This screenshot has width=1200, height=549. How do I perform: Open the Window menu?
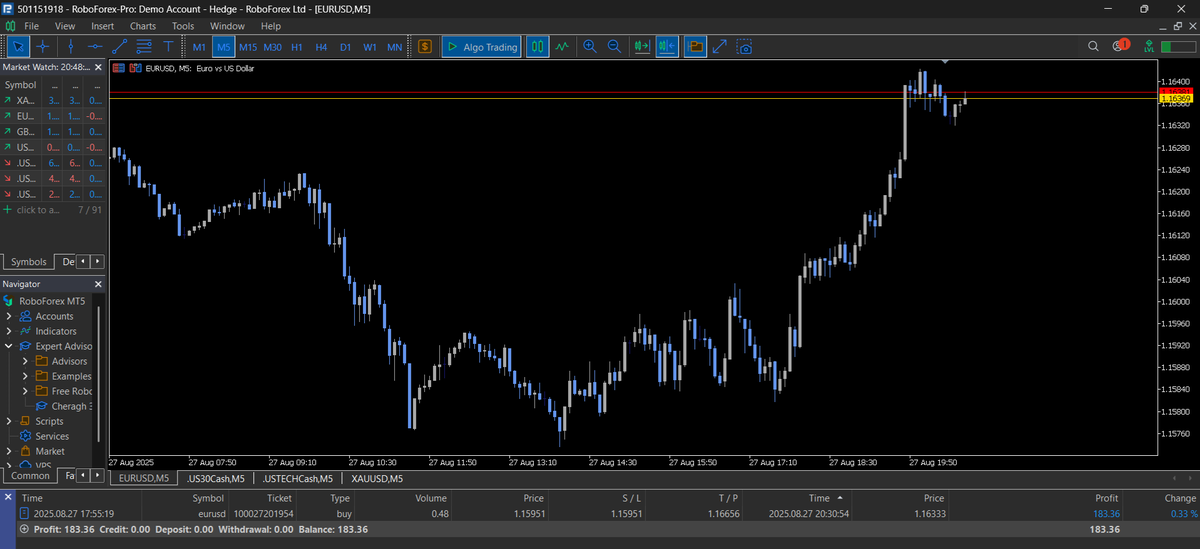[228, 25]
